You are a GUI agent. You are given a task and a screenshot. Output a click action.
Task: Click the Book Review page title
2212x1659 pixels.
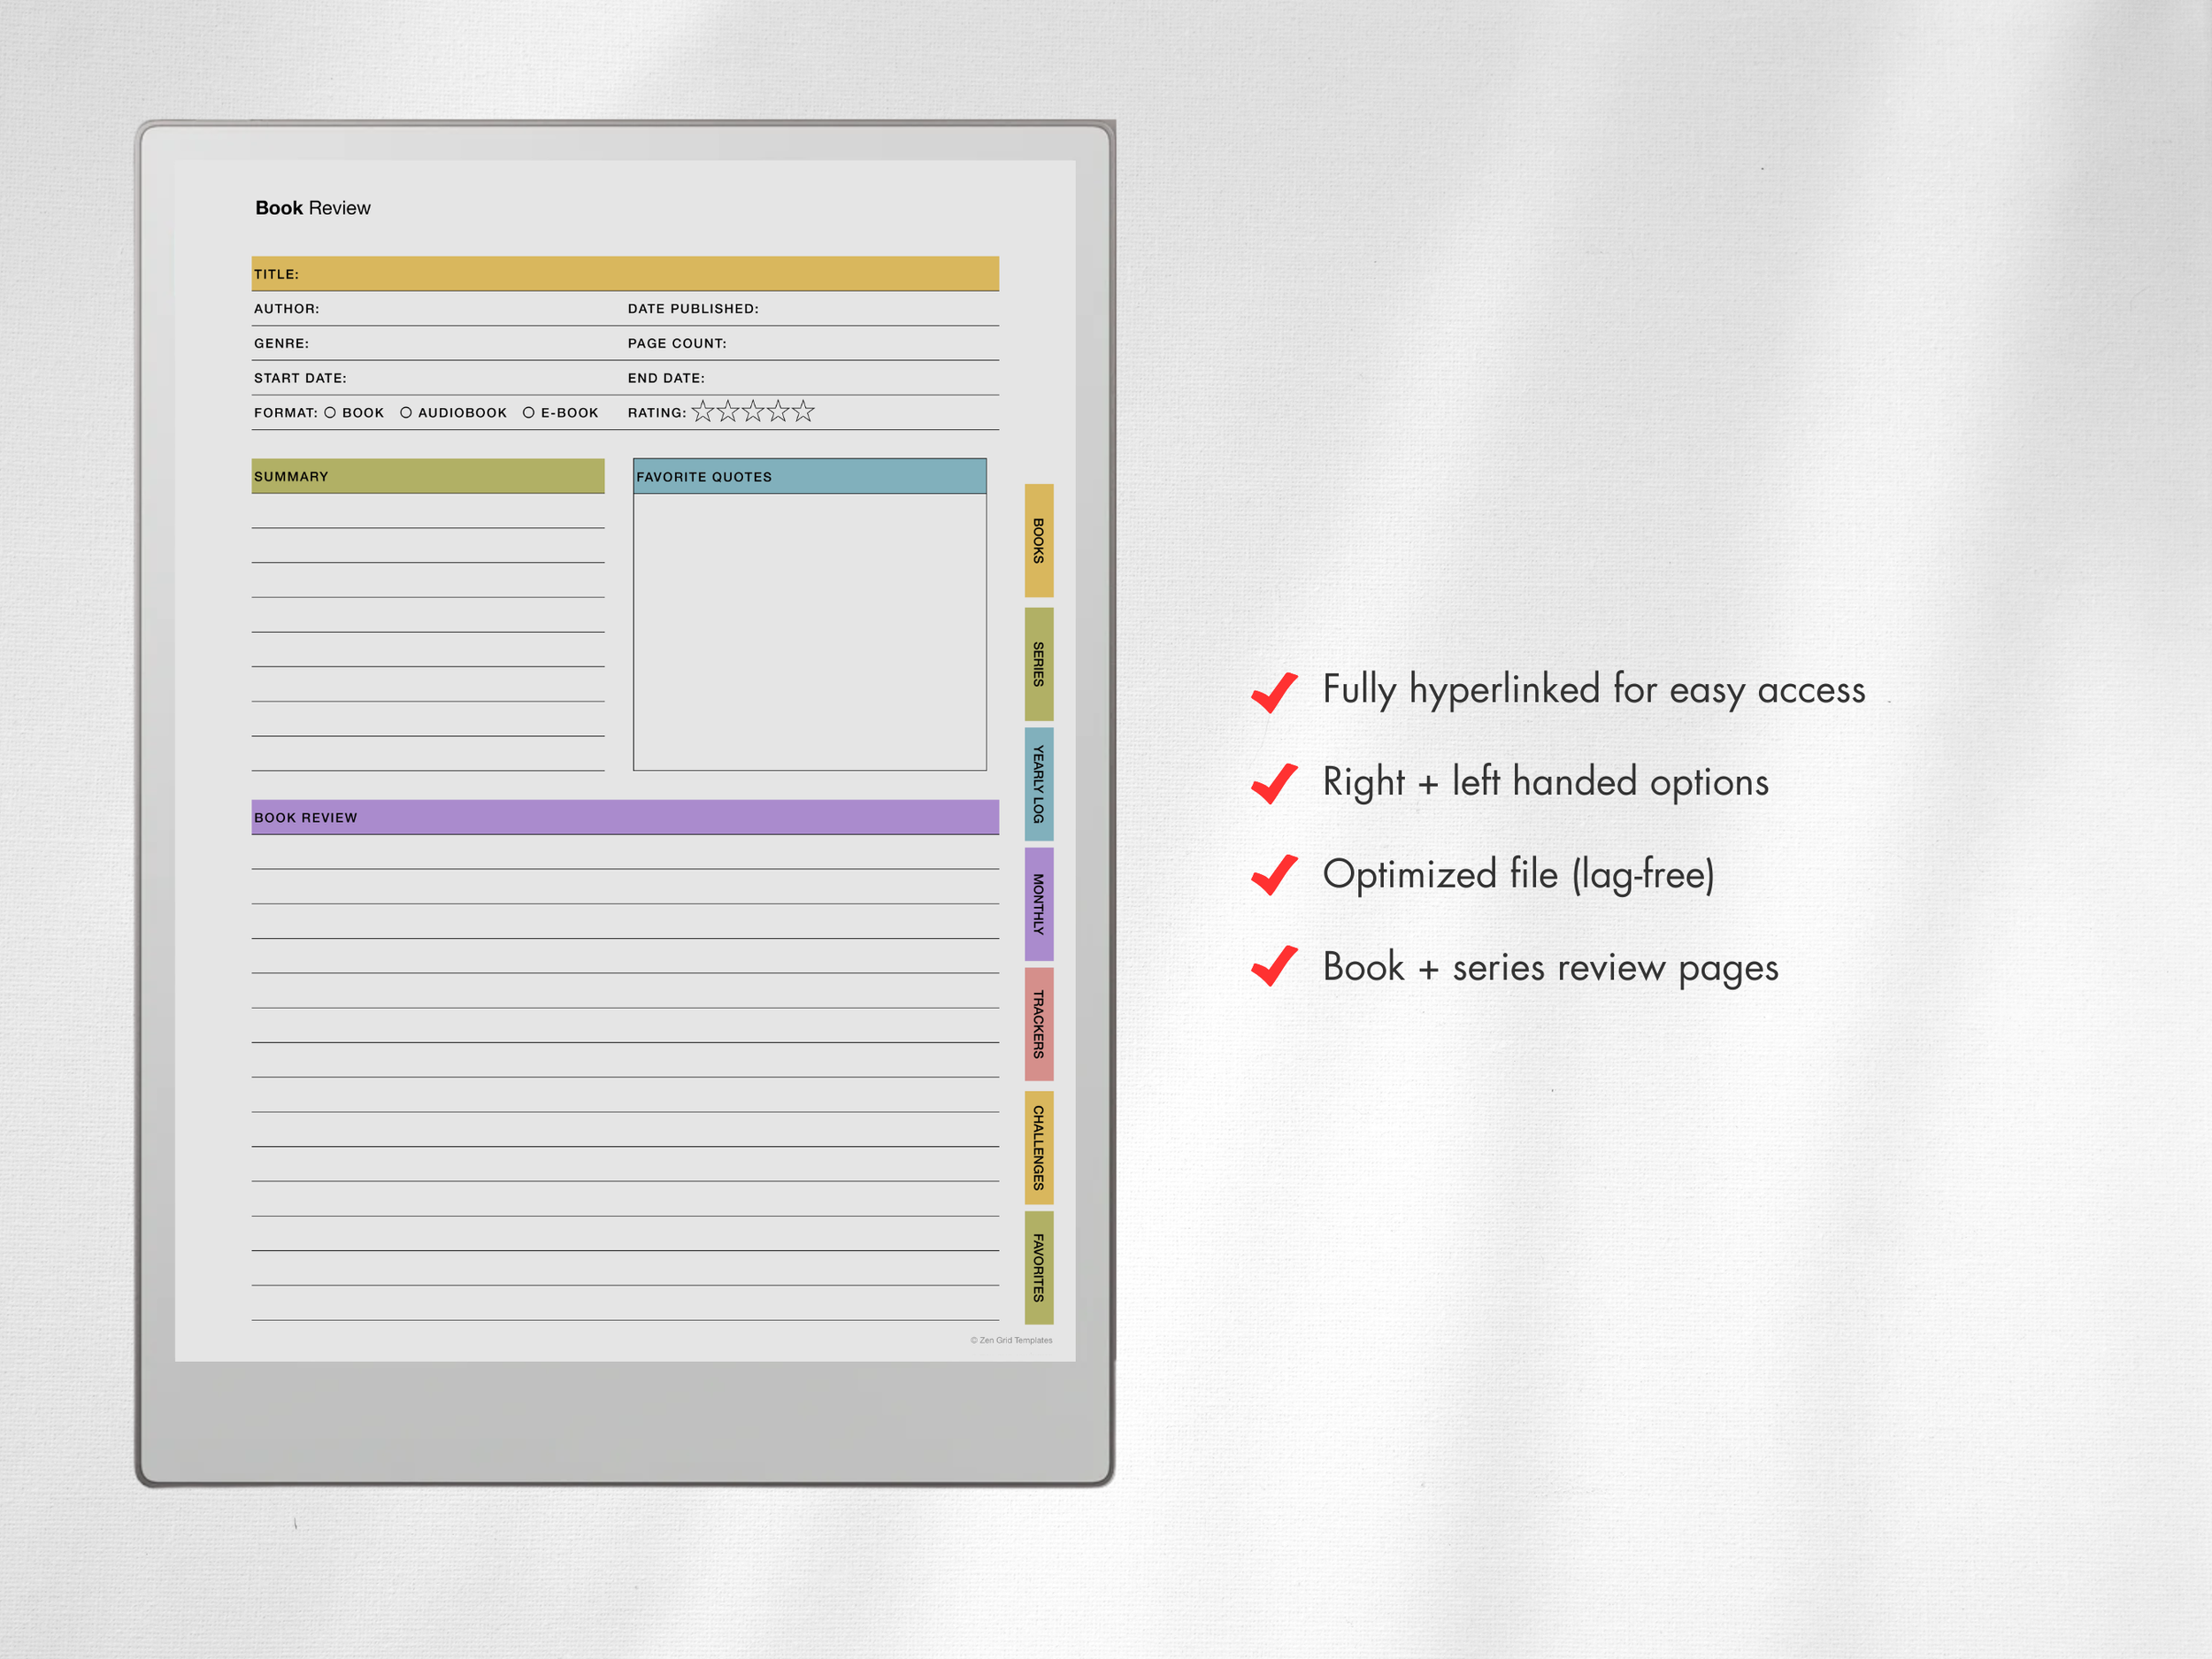click(x=313, y=208)
